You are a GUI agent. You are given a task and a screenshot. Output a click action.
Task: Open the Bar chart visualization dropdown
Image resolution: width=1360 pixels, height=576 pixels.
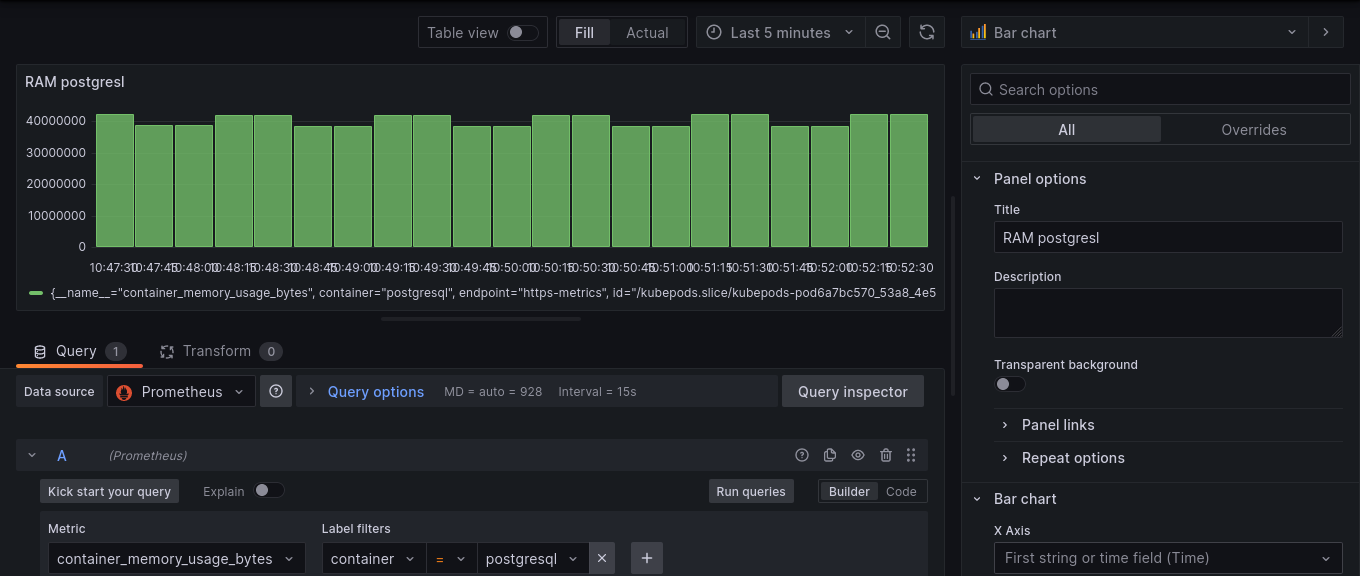click(1134, 32)
